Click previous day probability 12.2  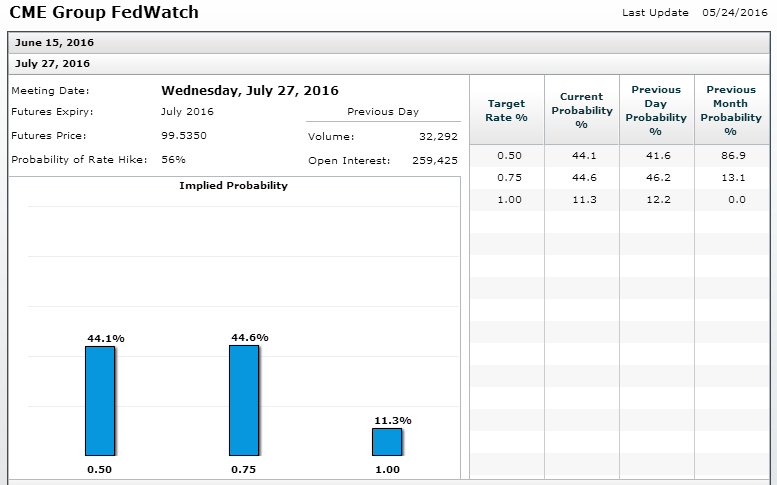click(659, 200)
